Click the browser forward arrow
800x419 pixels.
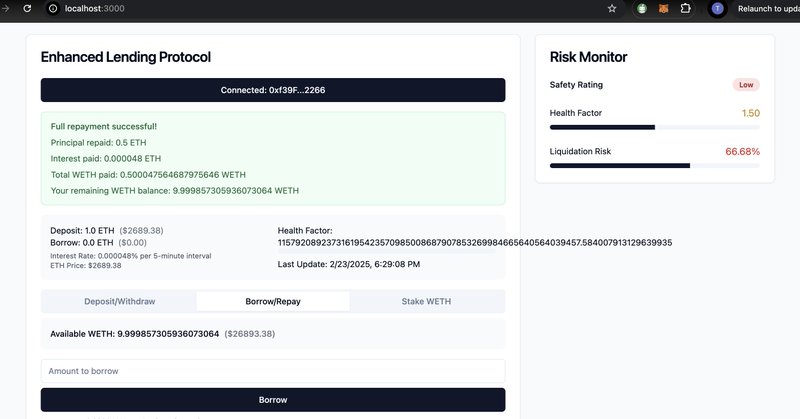point(6,8)
